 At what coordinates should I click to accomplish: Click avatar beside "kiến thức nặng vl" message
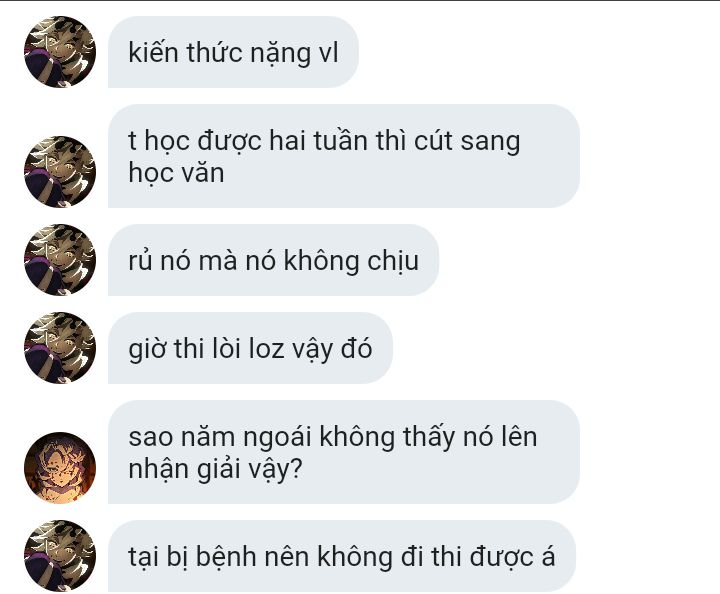60,52
